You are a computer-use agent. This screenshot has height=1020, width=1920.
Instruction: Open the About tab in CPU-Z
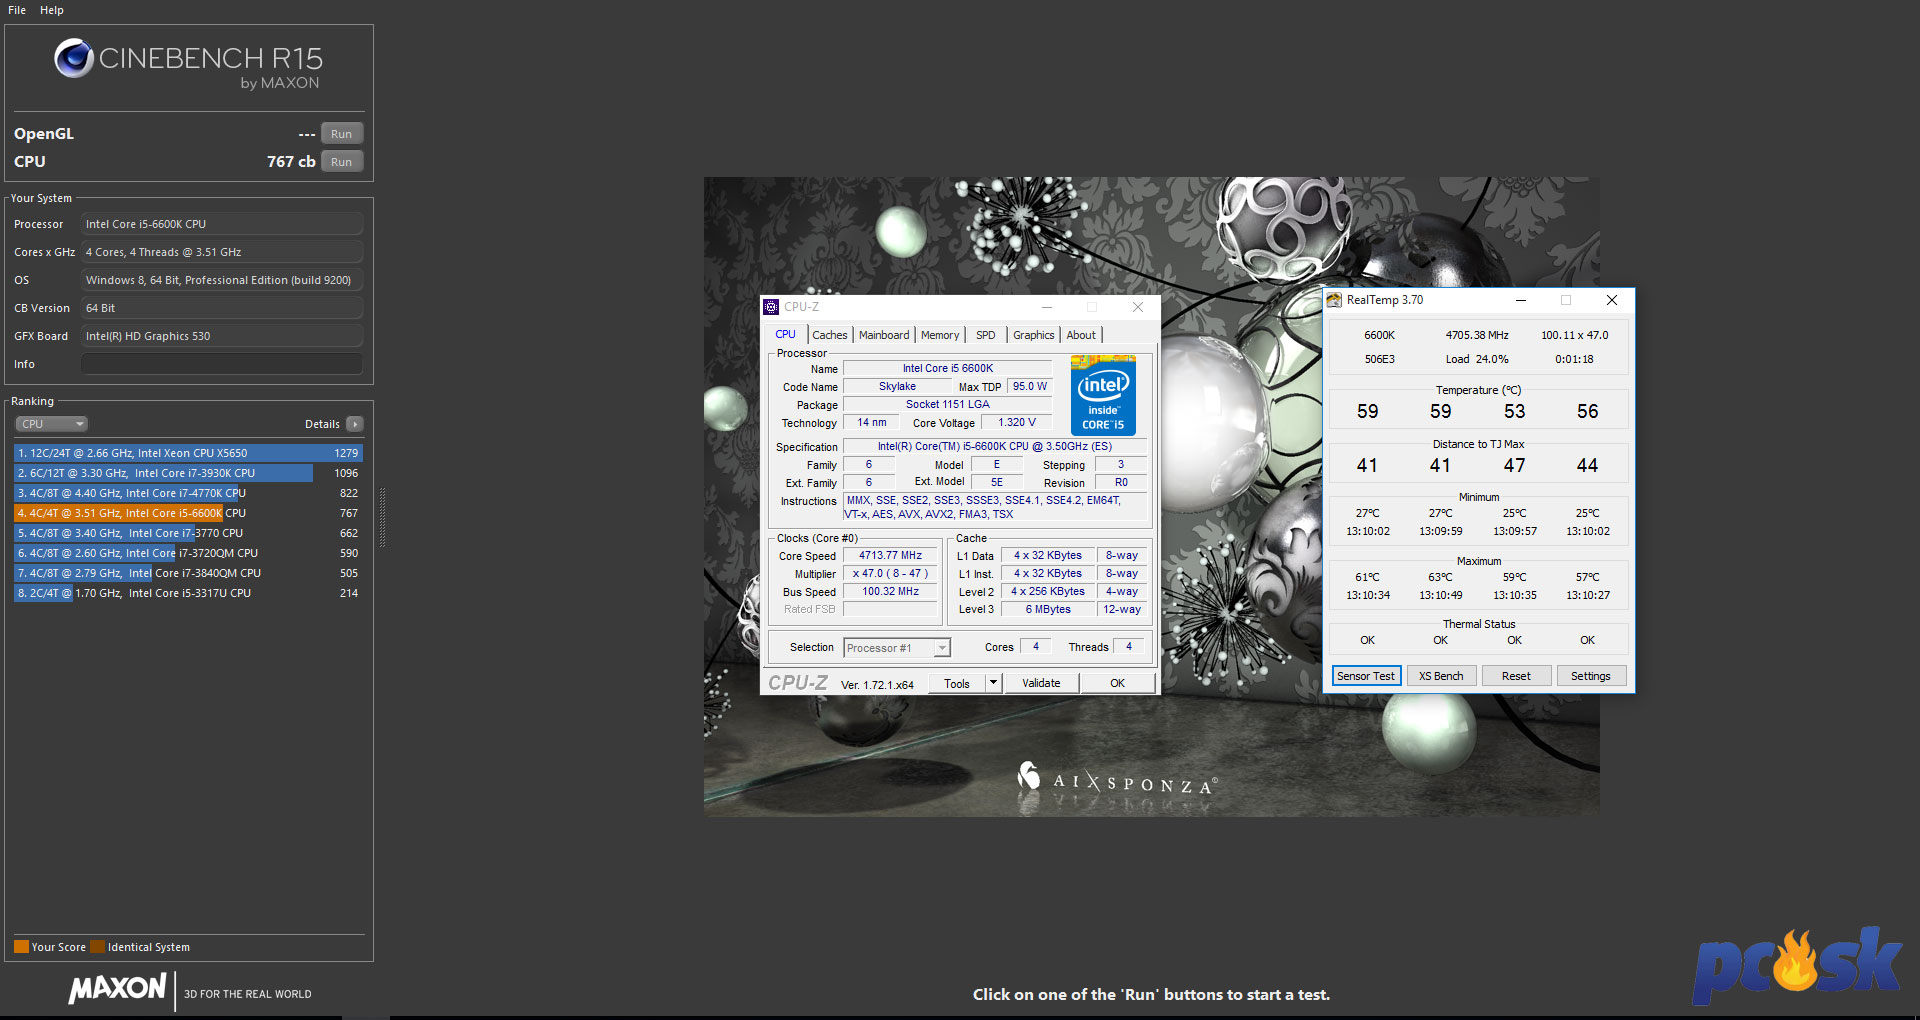point(1081,335)
